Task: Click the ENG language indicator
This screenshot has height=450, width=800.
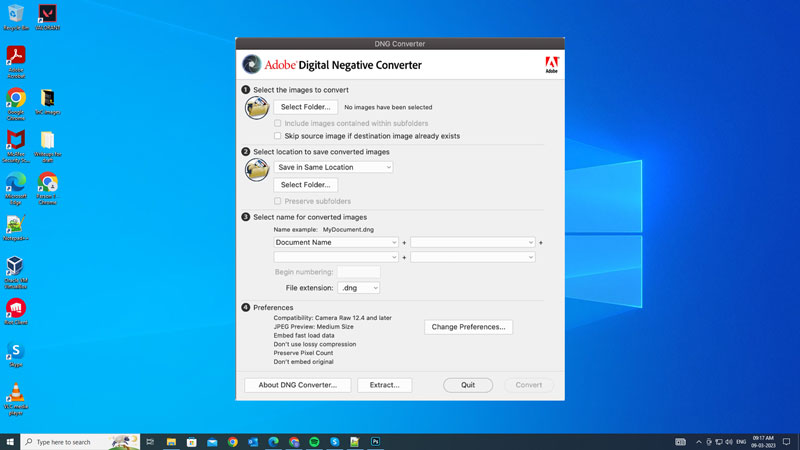Action: click(741, 442)
